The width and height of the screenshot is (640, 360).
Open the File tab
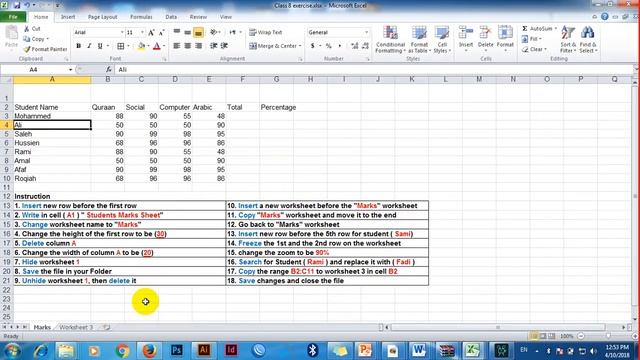(13, 17)
